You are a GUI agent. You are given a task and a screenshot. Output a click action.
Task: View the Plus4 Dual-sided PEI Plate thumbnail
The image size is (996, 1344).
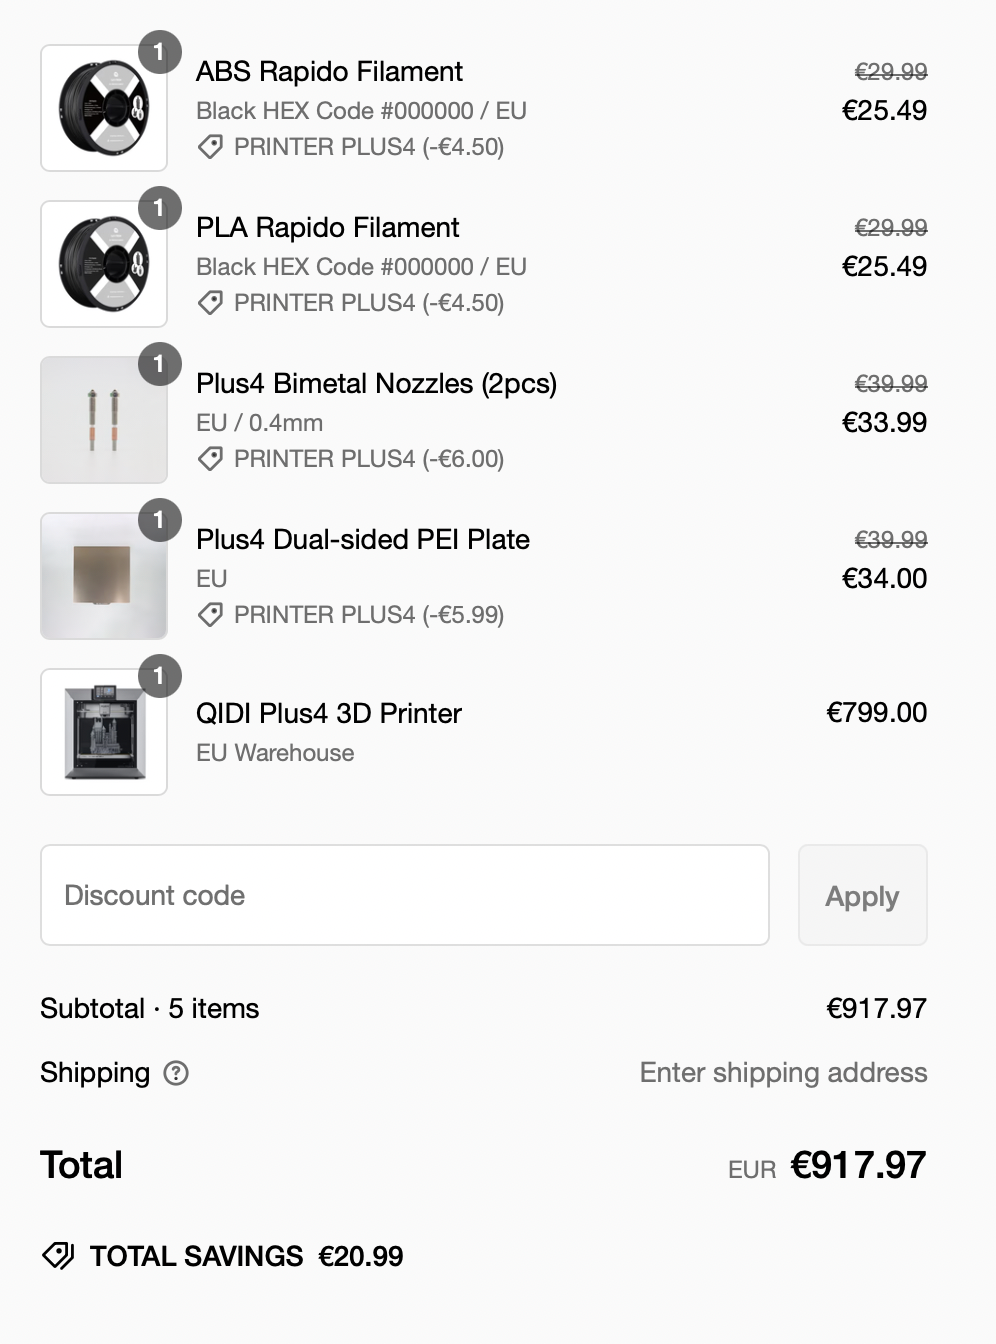[x=103, y=576]
